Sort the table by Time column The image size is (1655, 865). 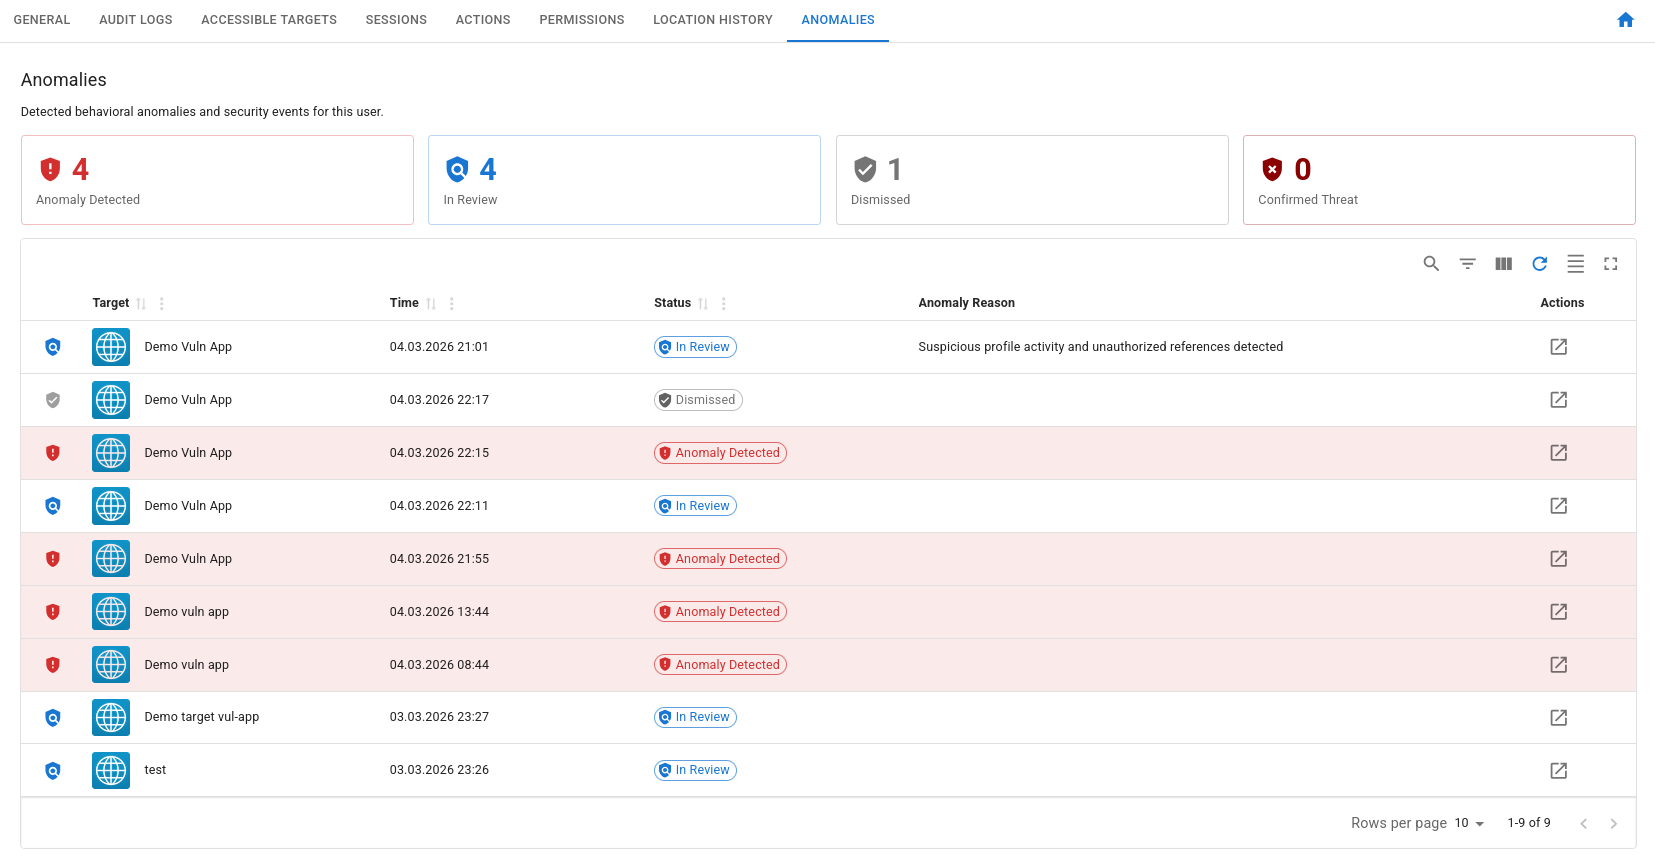(431, 304)
